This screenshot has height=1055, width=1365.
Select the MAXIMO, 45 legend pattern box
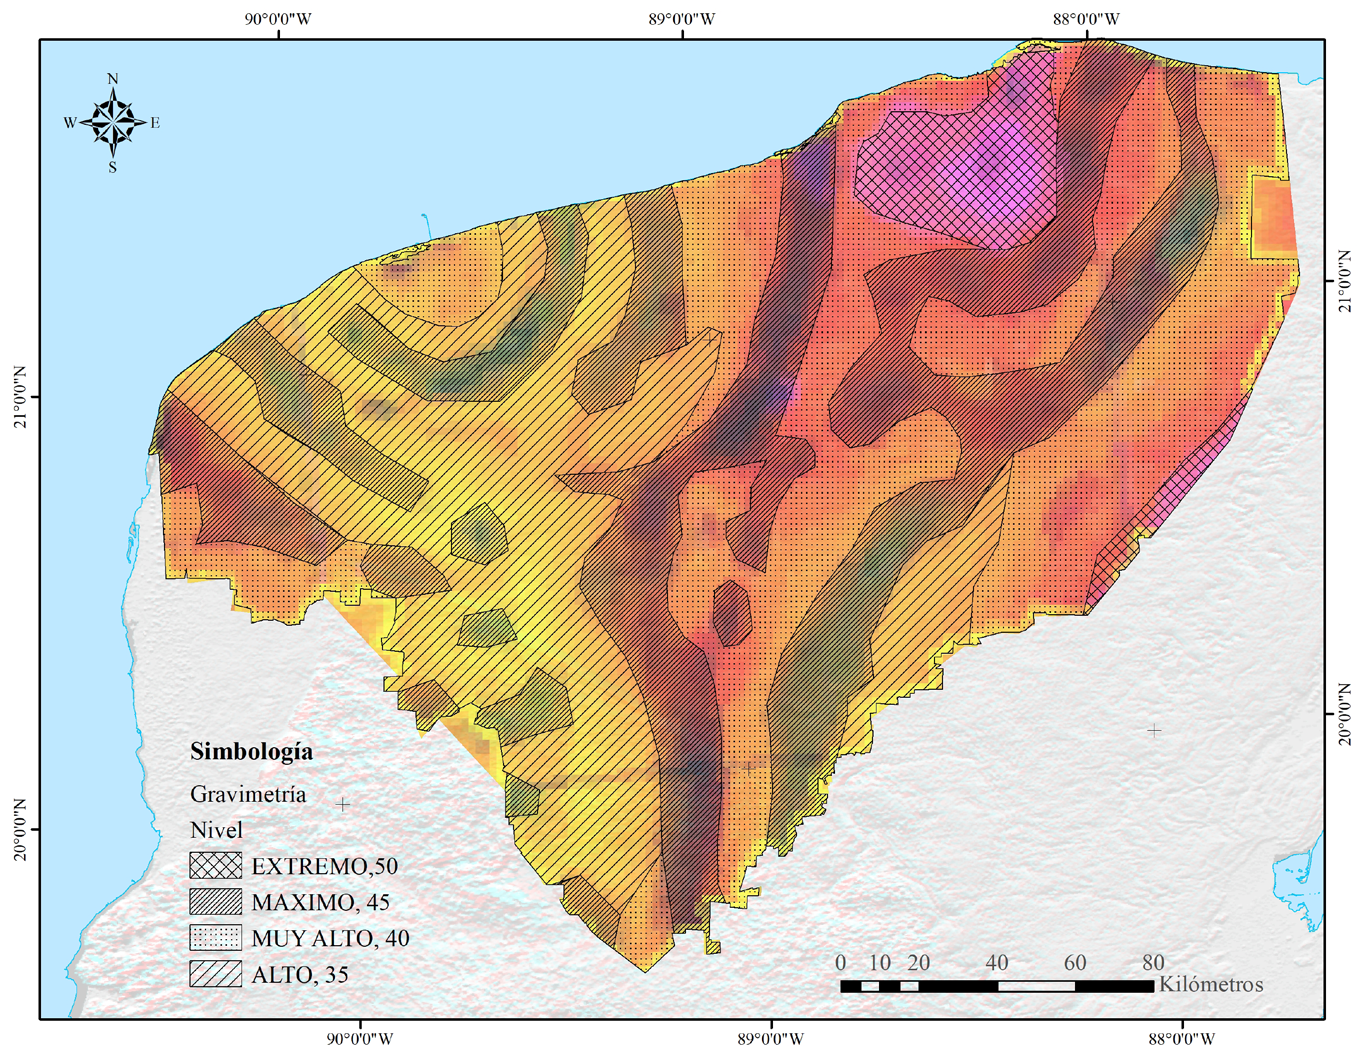click(215, 902)
